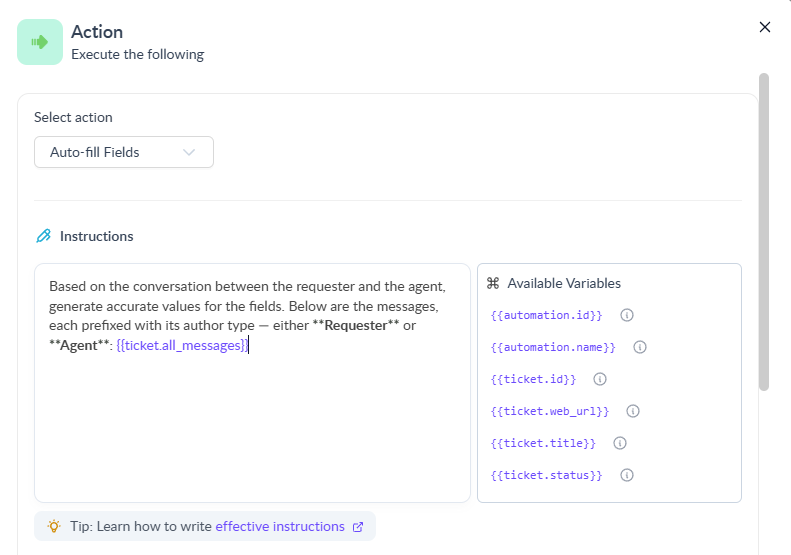
Task: Click the vertical scrollbar of the panel
Action: (764, 230)
